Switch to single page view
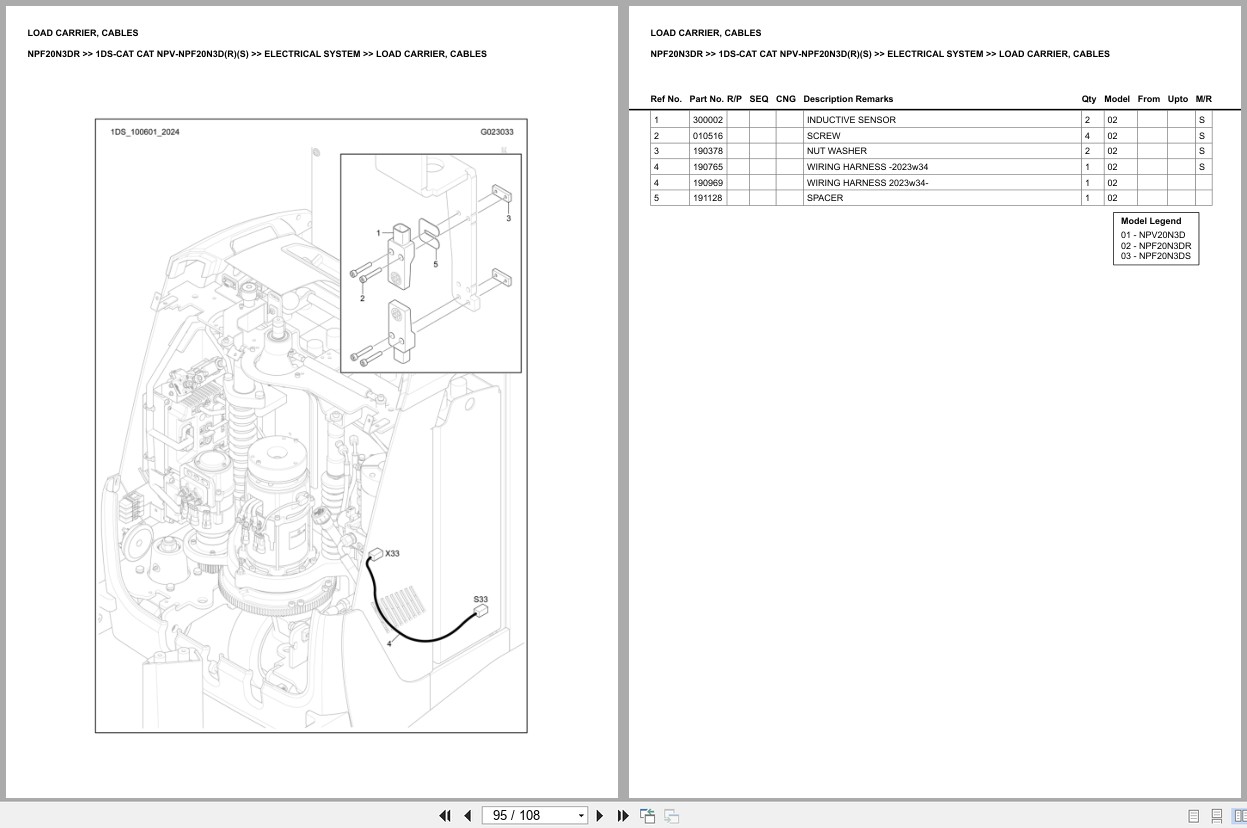The height and width of the screenshot is (828, 1247). (1193, 816)
